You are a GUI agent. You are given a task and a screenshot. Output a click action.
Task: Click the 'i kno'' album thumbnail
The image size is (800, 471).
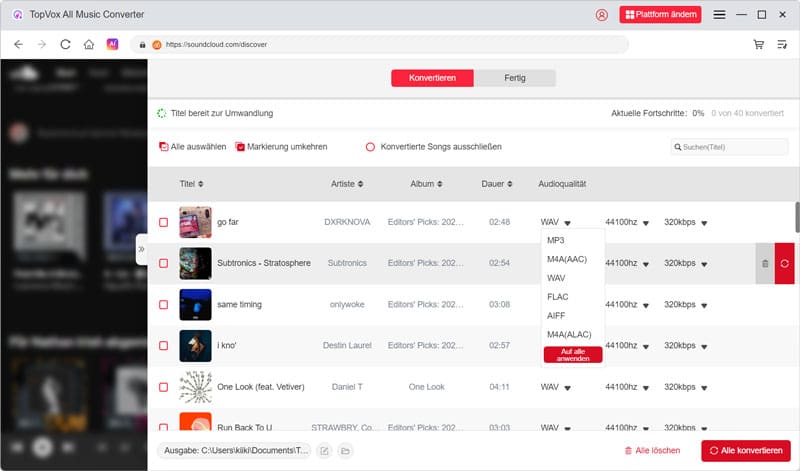195,345
